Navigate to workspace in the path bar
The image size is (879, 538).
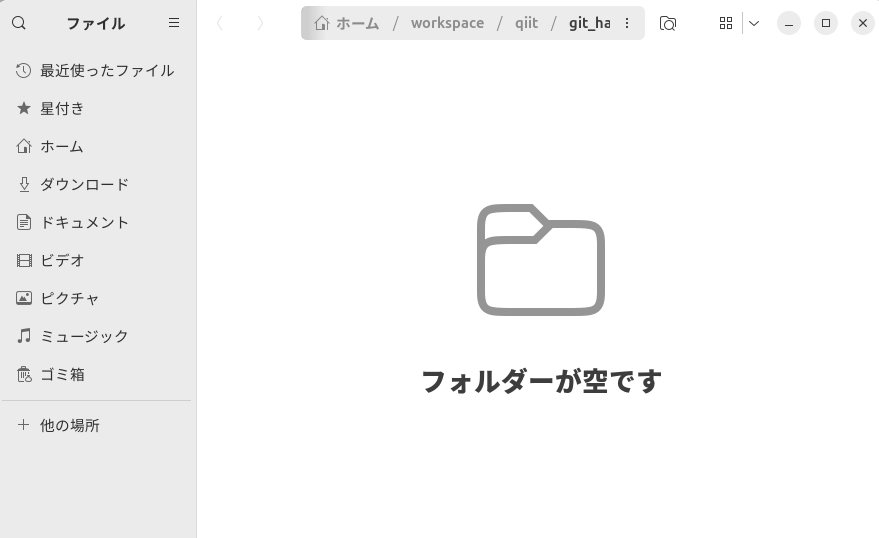point(447,23)
